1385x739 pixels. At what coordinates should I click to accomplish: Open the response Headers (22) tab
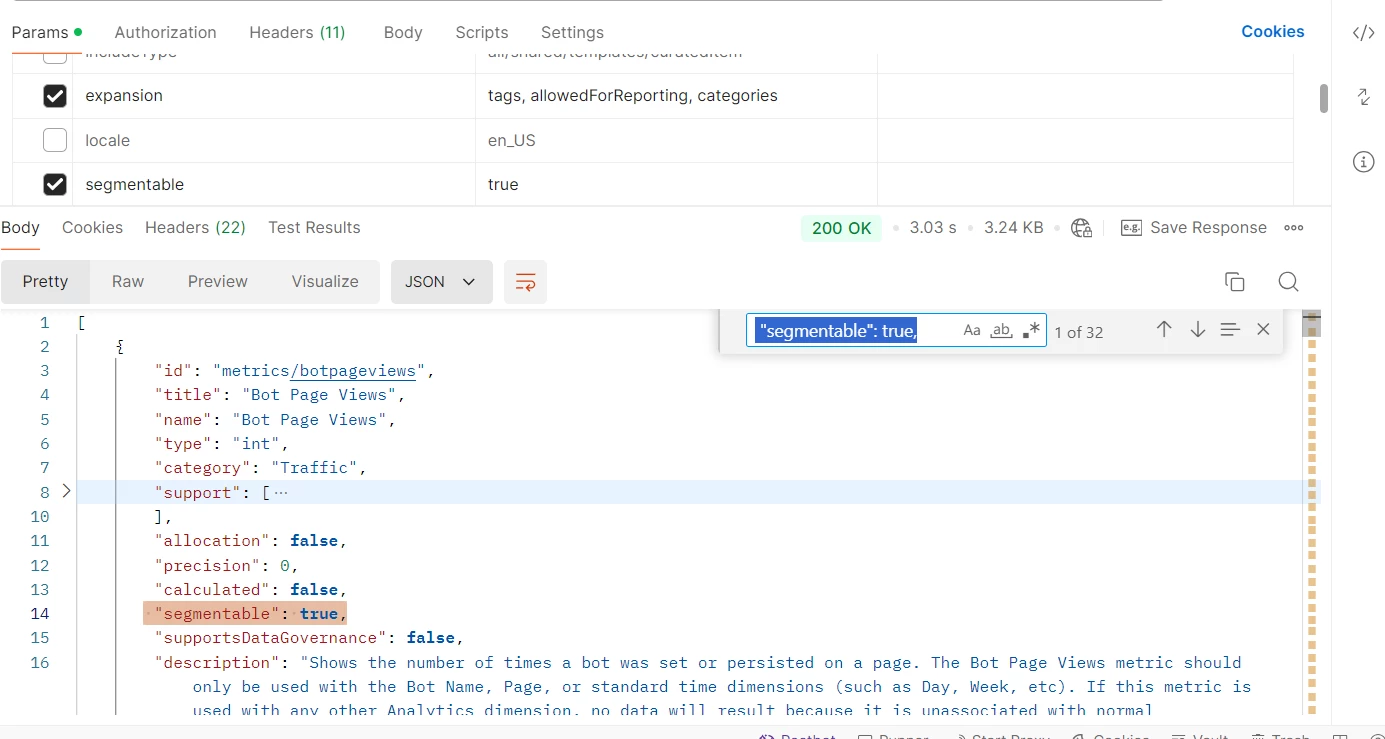[x=195, y=227]
